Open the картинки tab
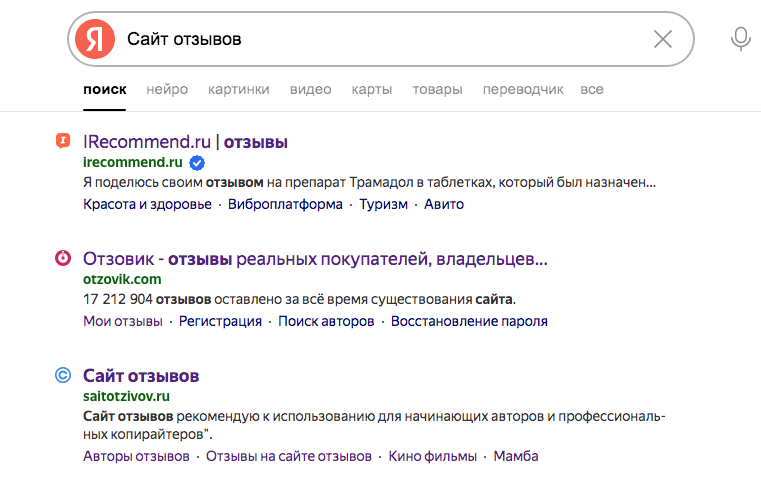The height and width of the screenshot is (496, 761). point(239,89)
